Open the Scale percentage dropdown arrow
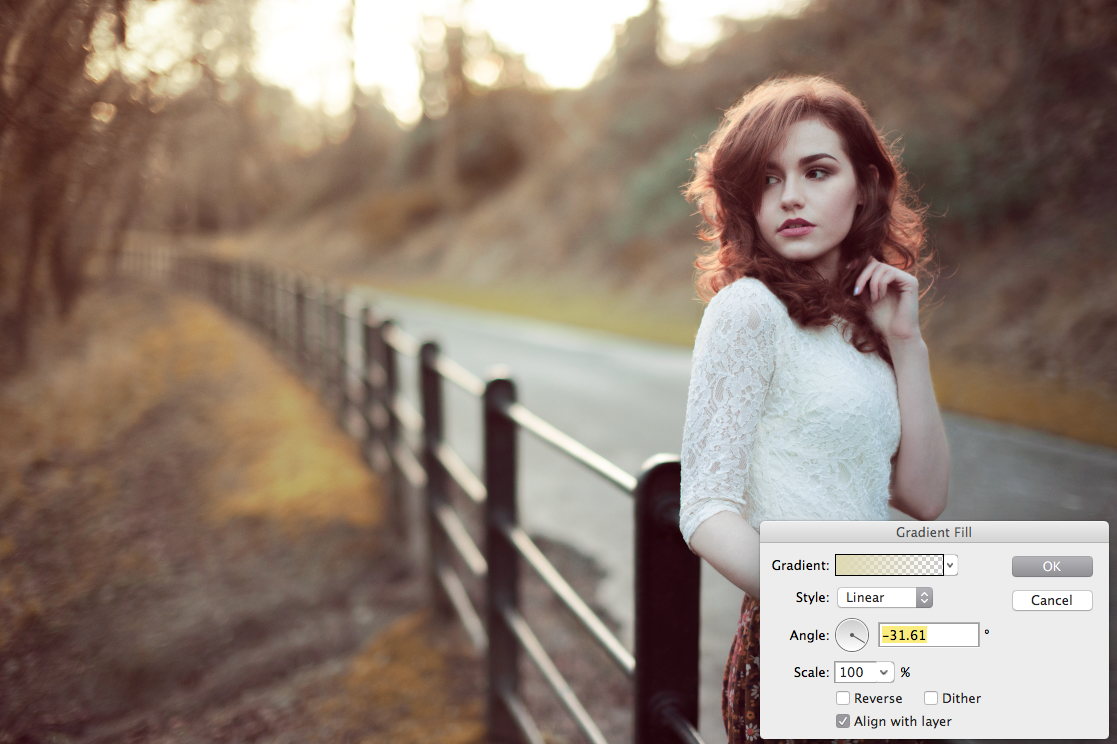Viewport: 1117px width, 744px height. click(x=884, y=672)
